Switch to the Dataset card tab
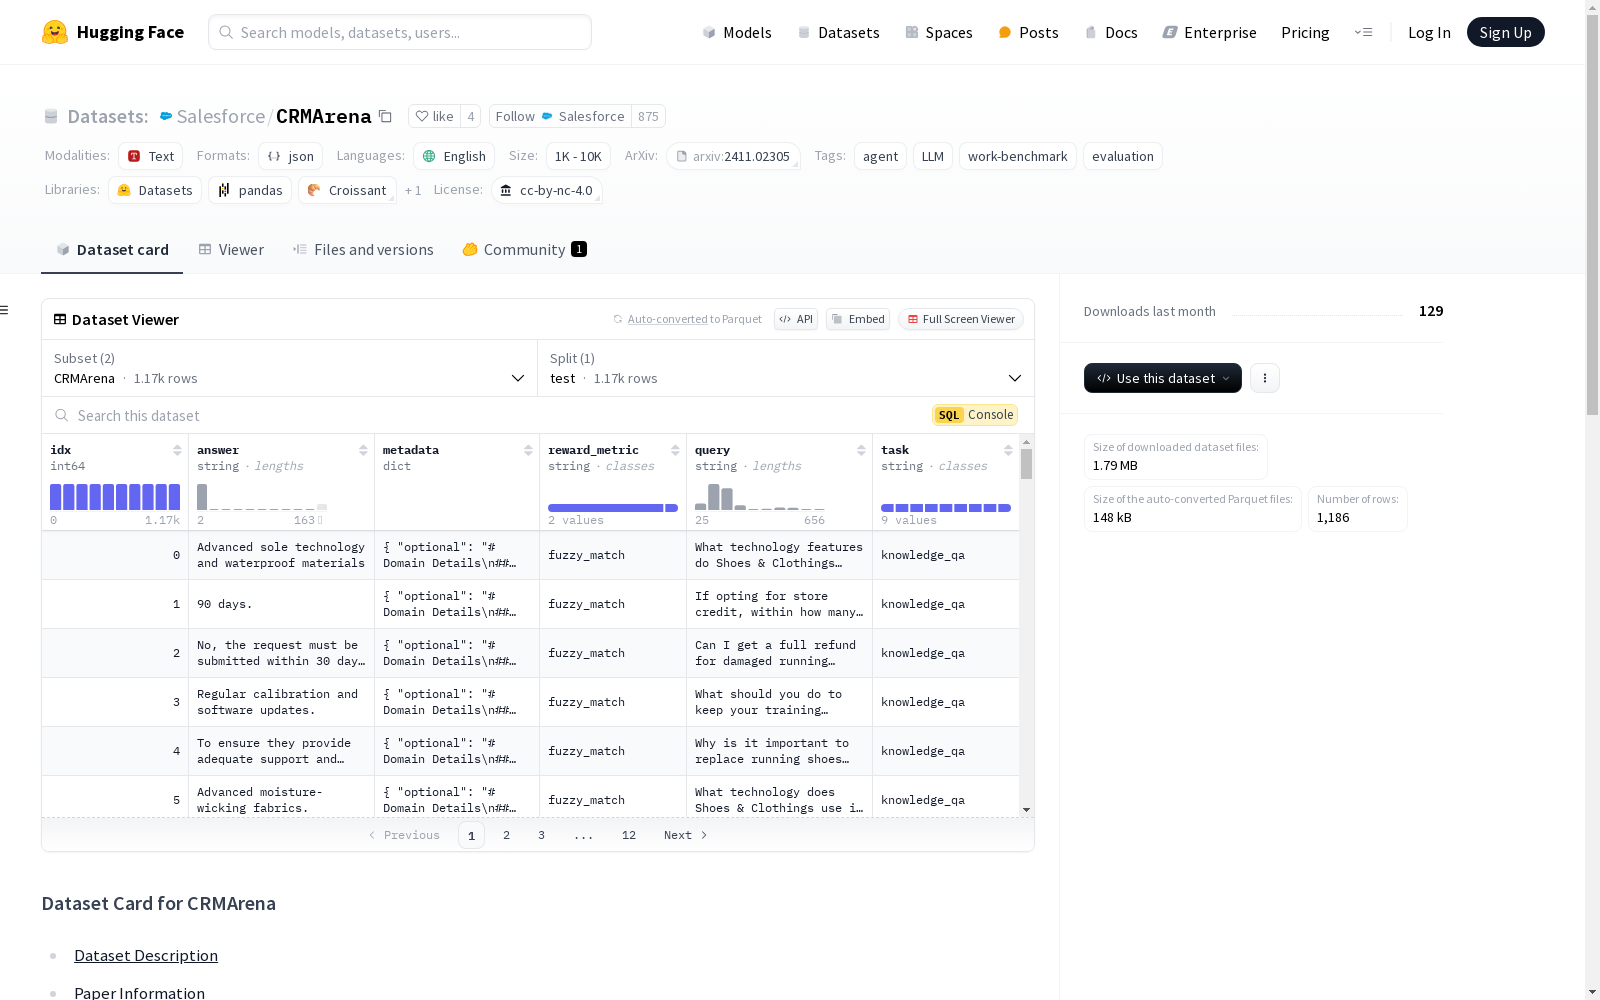This screenshot has height=1000, width=1600. (x=112, y=250)
